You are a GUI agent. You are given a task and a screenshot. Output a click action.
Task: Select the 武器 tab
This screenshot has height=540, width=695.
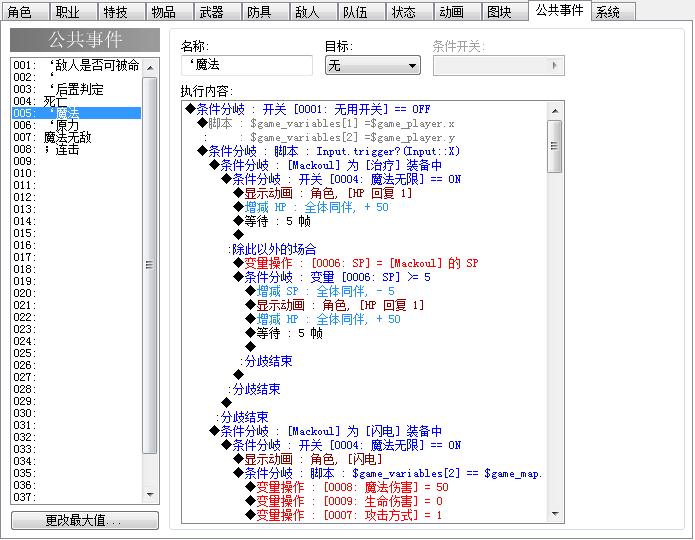[x=217, y=12]
